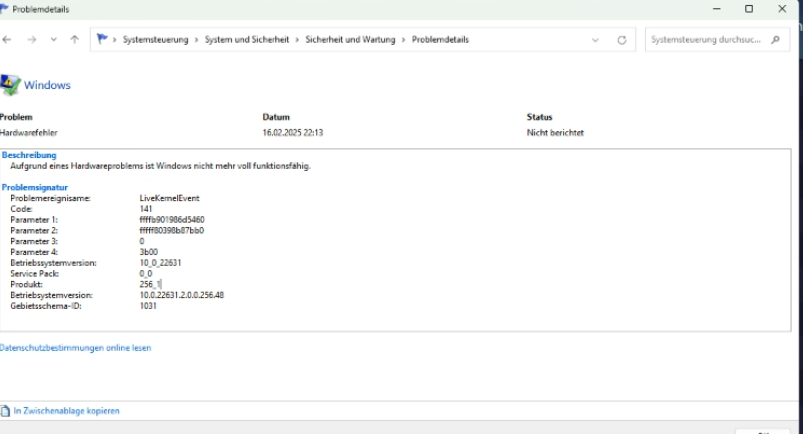
Task: Click the hardware problem description sentence
Action: point(160,166)
